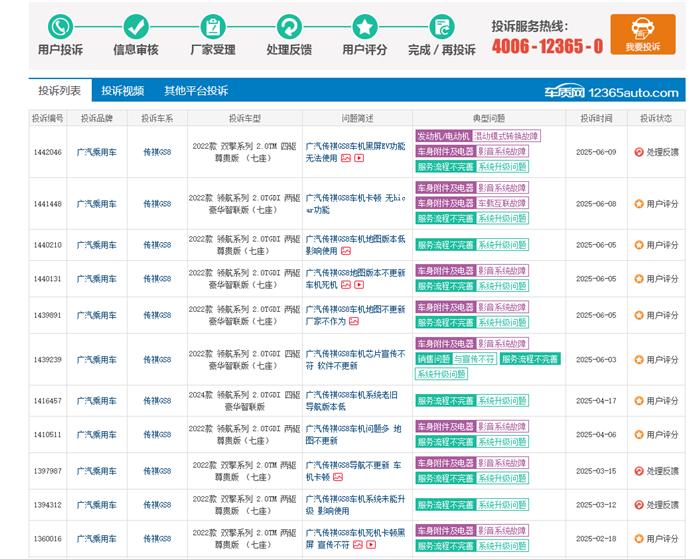Switch to the 其他平台投诉 tab
700x559 pixels.
[196, 91]
